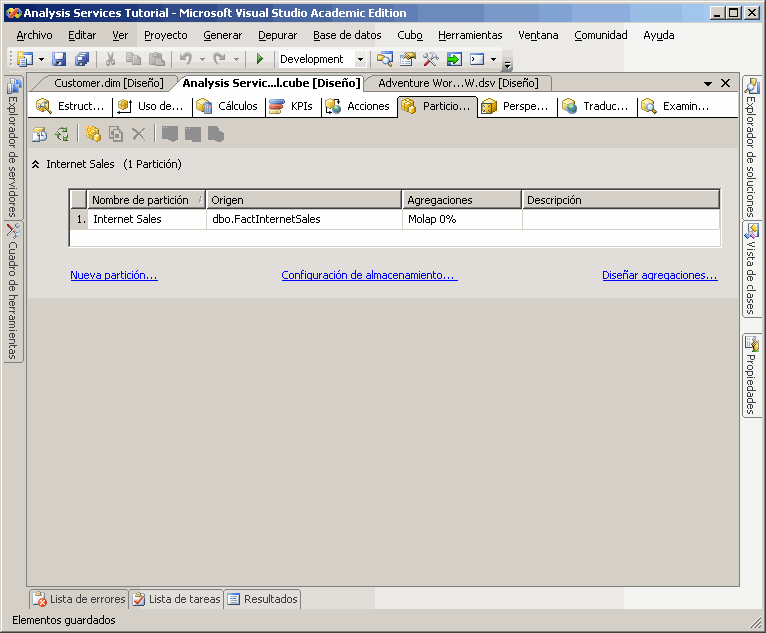Select the Molap 0% aggregations cell
Image resolution: width=766 pixels, height=633 pixels.
tap(462, 219)
